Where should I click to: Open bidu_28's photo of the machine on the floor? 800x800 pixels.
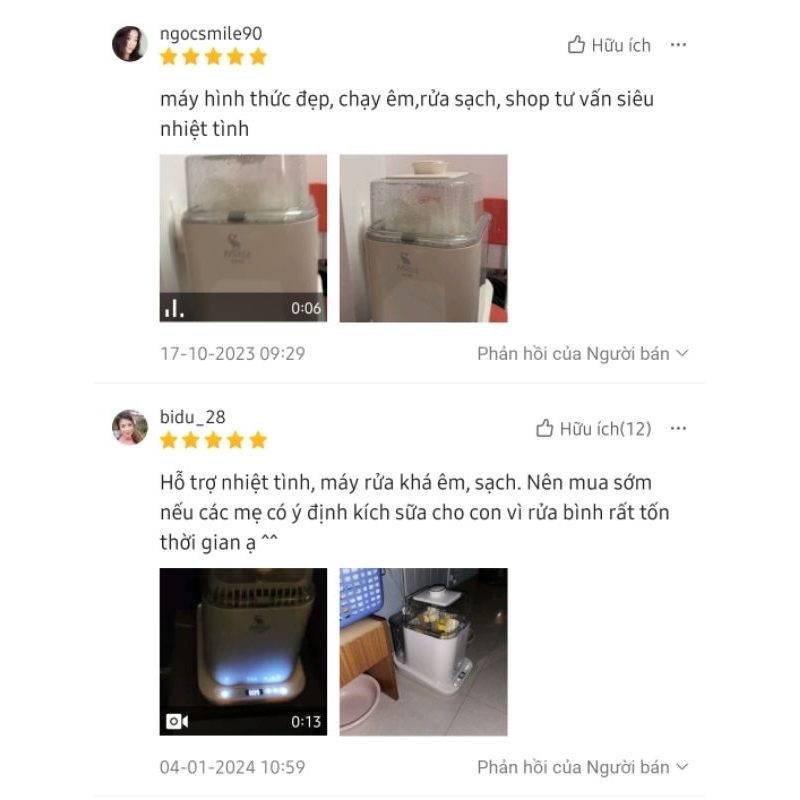click(x=423, y=652)
